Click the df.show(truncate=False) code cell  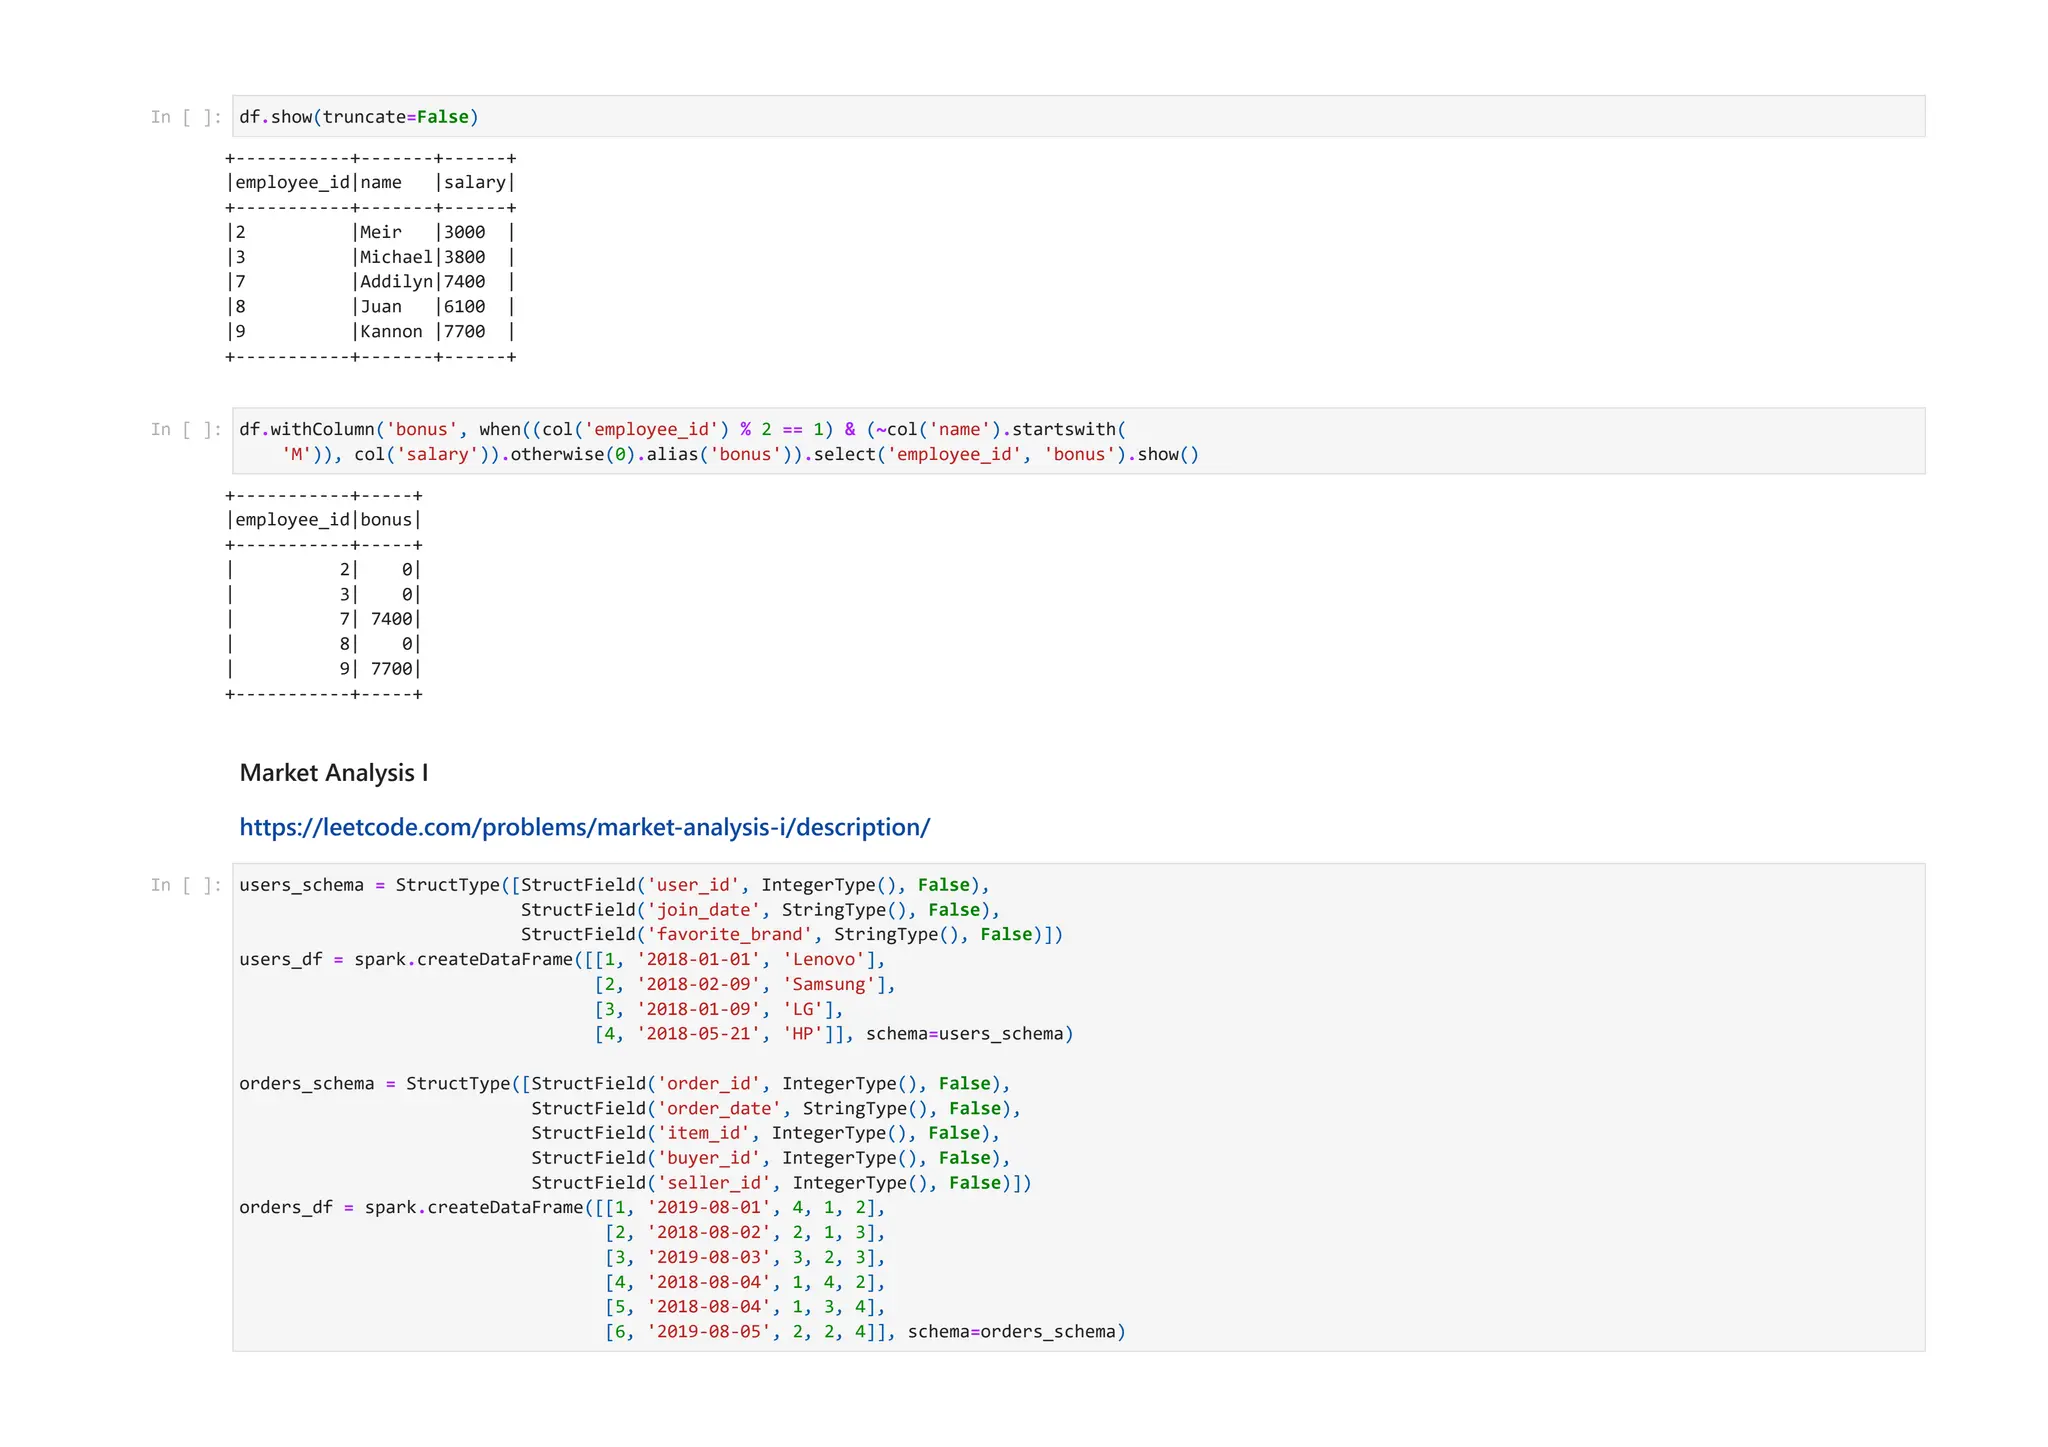1078,116
